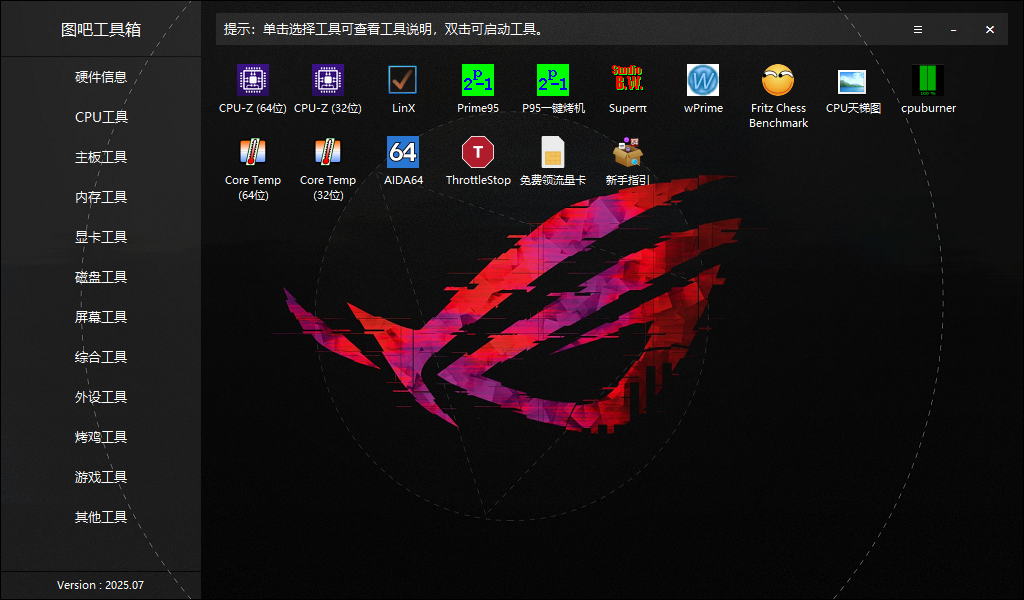Open the 磁盘工具 category
This screenshot has height=600, width=1024.
click(x=101, y=277)
